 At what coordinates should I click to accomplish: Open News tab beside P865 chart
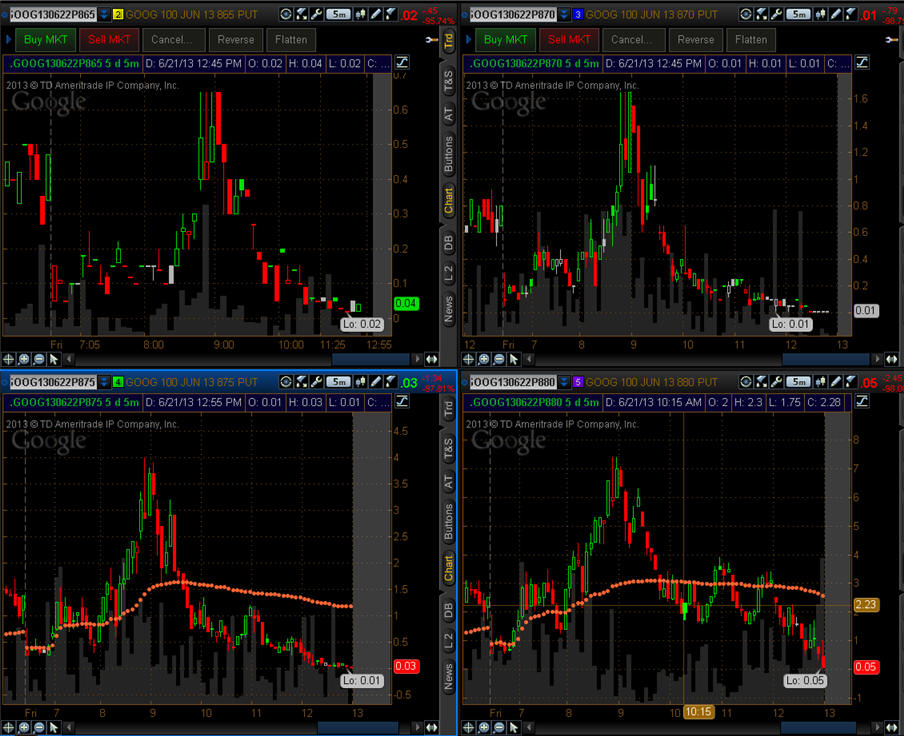point(448,308)
